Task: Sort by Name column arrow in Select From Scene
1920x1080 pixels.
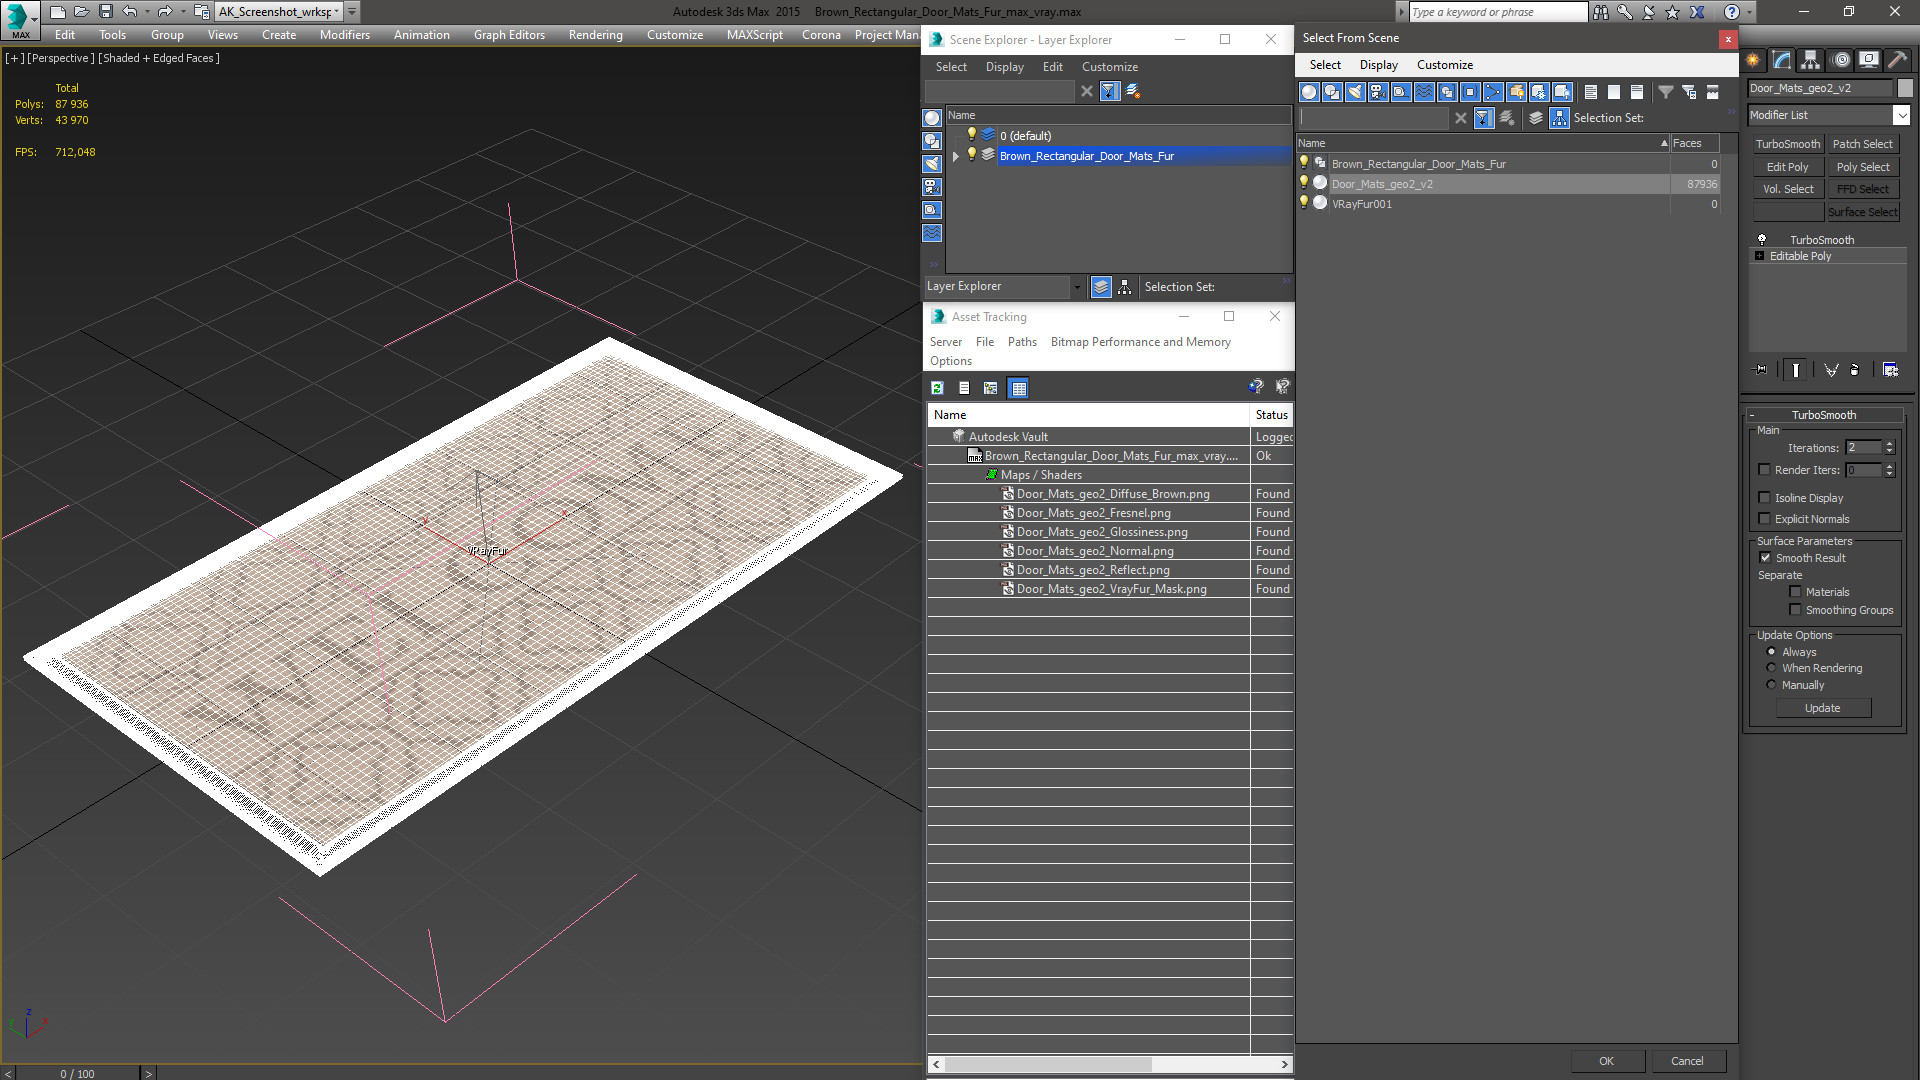Action: [1664, 143]
